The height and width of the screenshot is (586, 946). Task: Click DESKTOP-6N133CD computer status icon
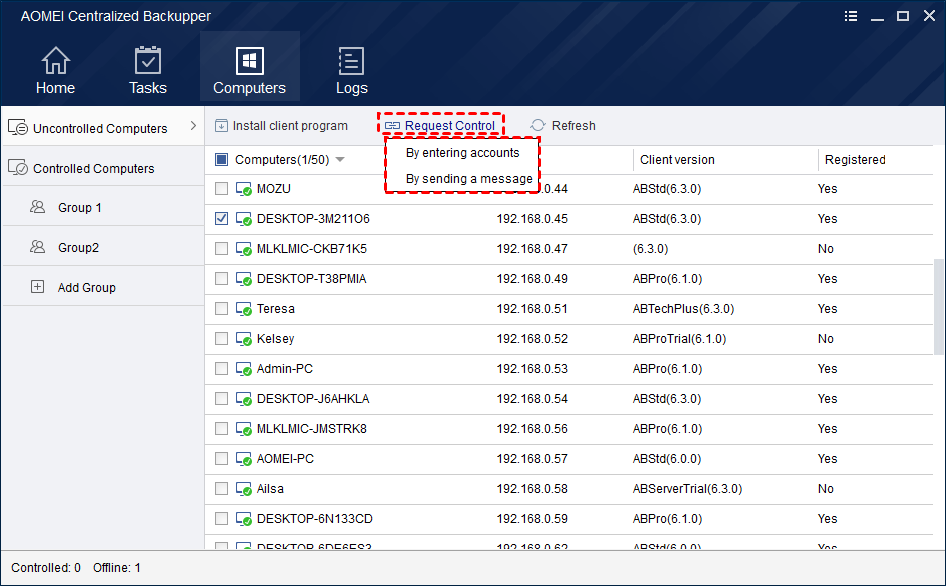(244, 519)
